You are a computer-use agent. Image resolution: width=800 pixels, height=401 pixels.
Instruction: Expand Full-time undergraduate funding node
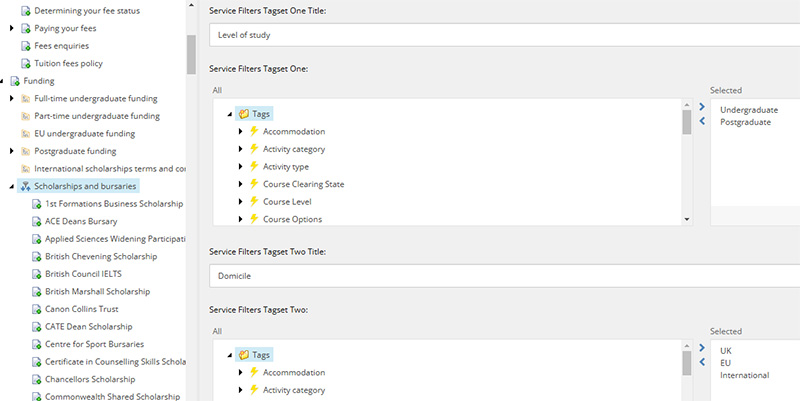coord(12,98)
